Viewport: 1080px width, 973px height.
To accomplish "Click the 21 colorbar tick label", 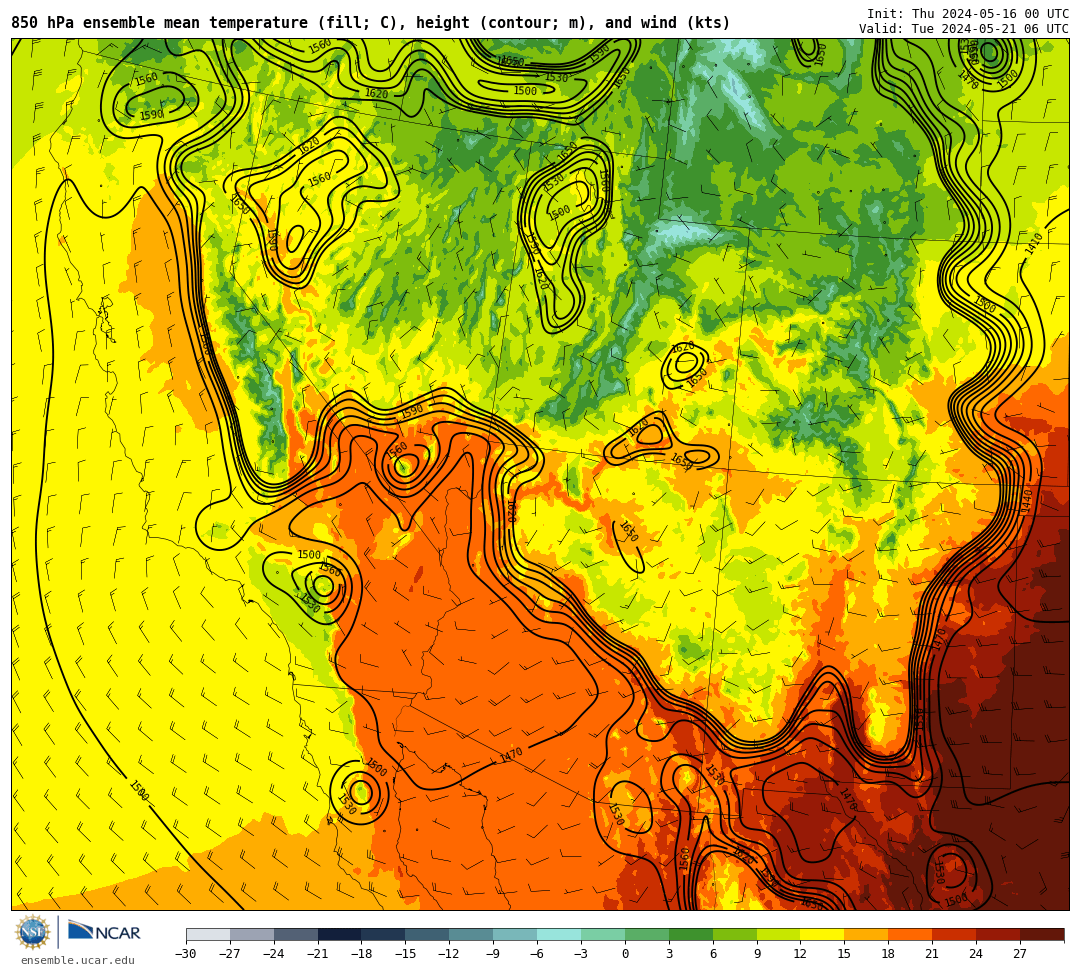I will point(933,954).
